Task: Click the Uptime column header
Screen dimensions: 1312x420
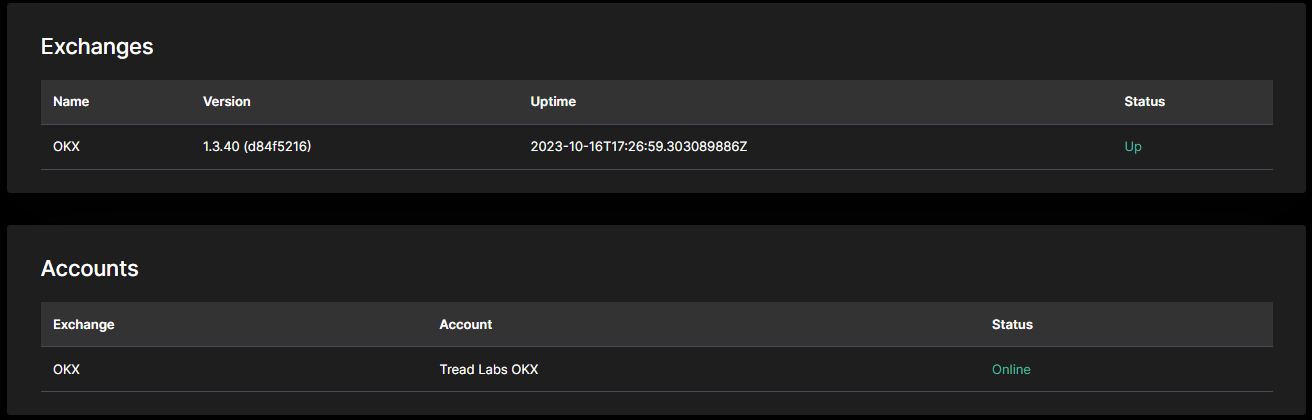Action: click(x=553, y=101)
